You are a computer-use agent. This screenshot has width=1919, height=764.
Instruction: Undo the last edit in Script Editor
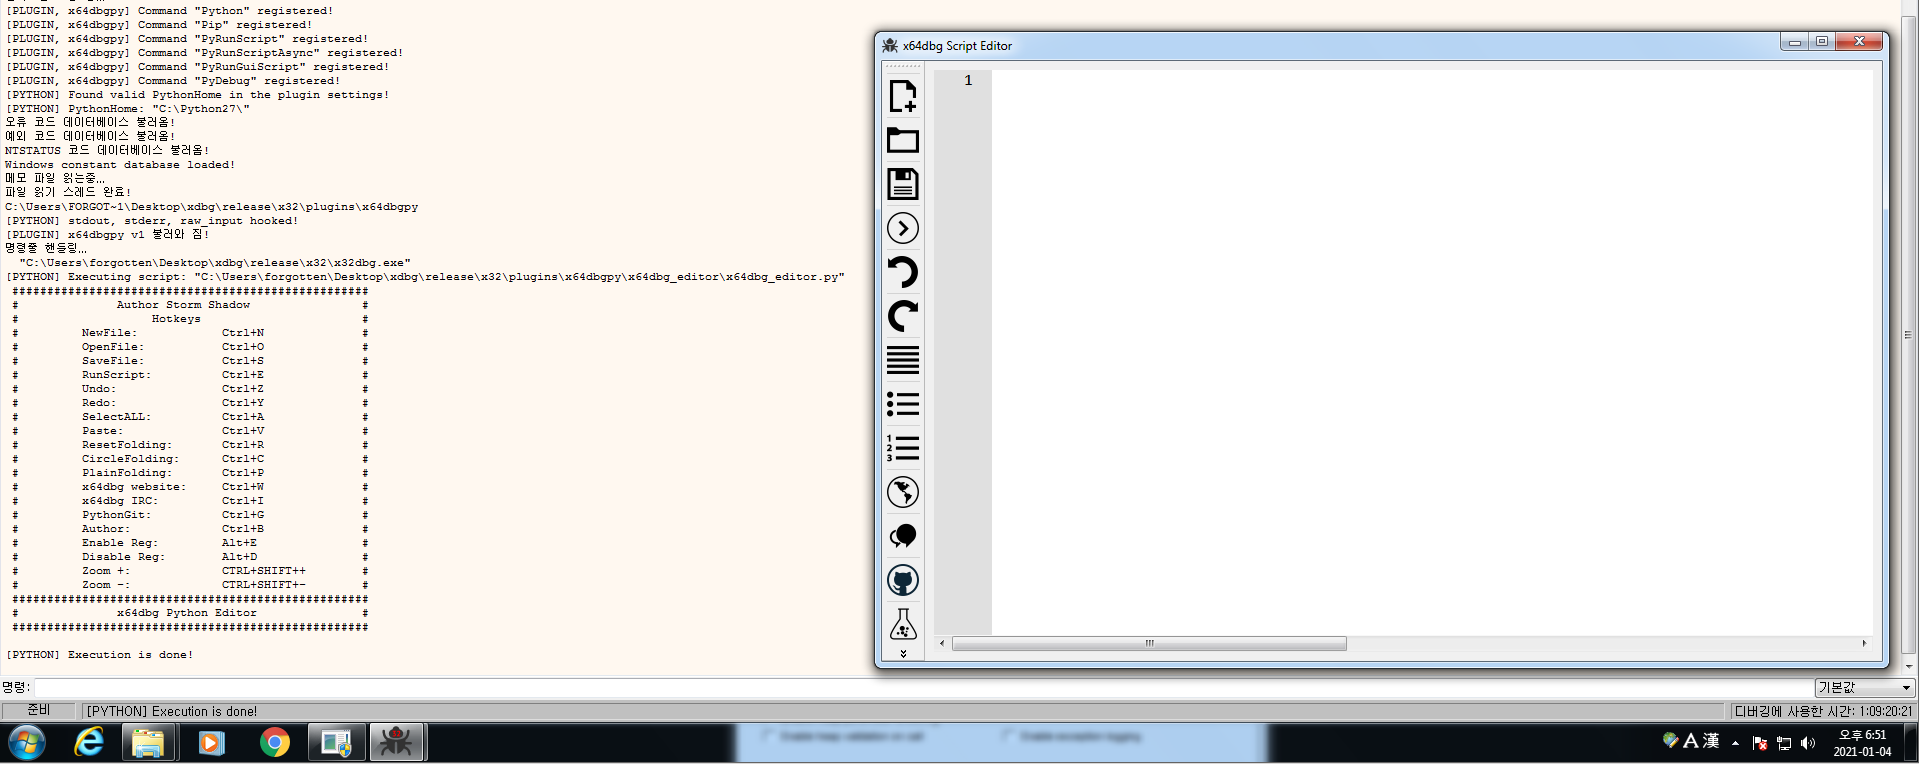point(903,272)
